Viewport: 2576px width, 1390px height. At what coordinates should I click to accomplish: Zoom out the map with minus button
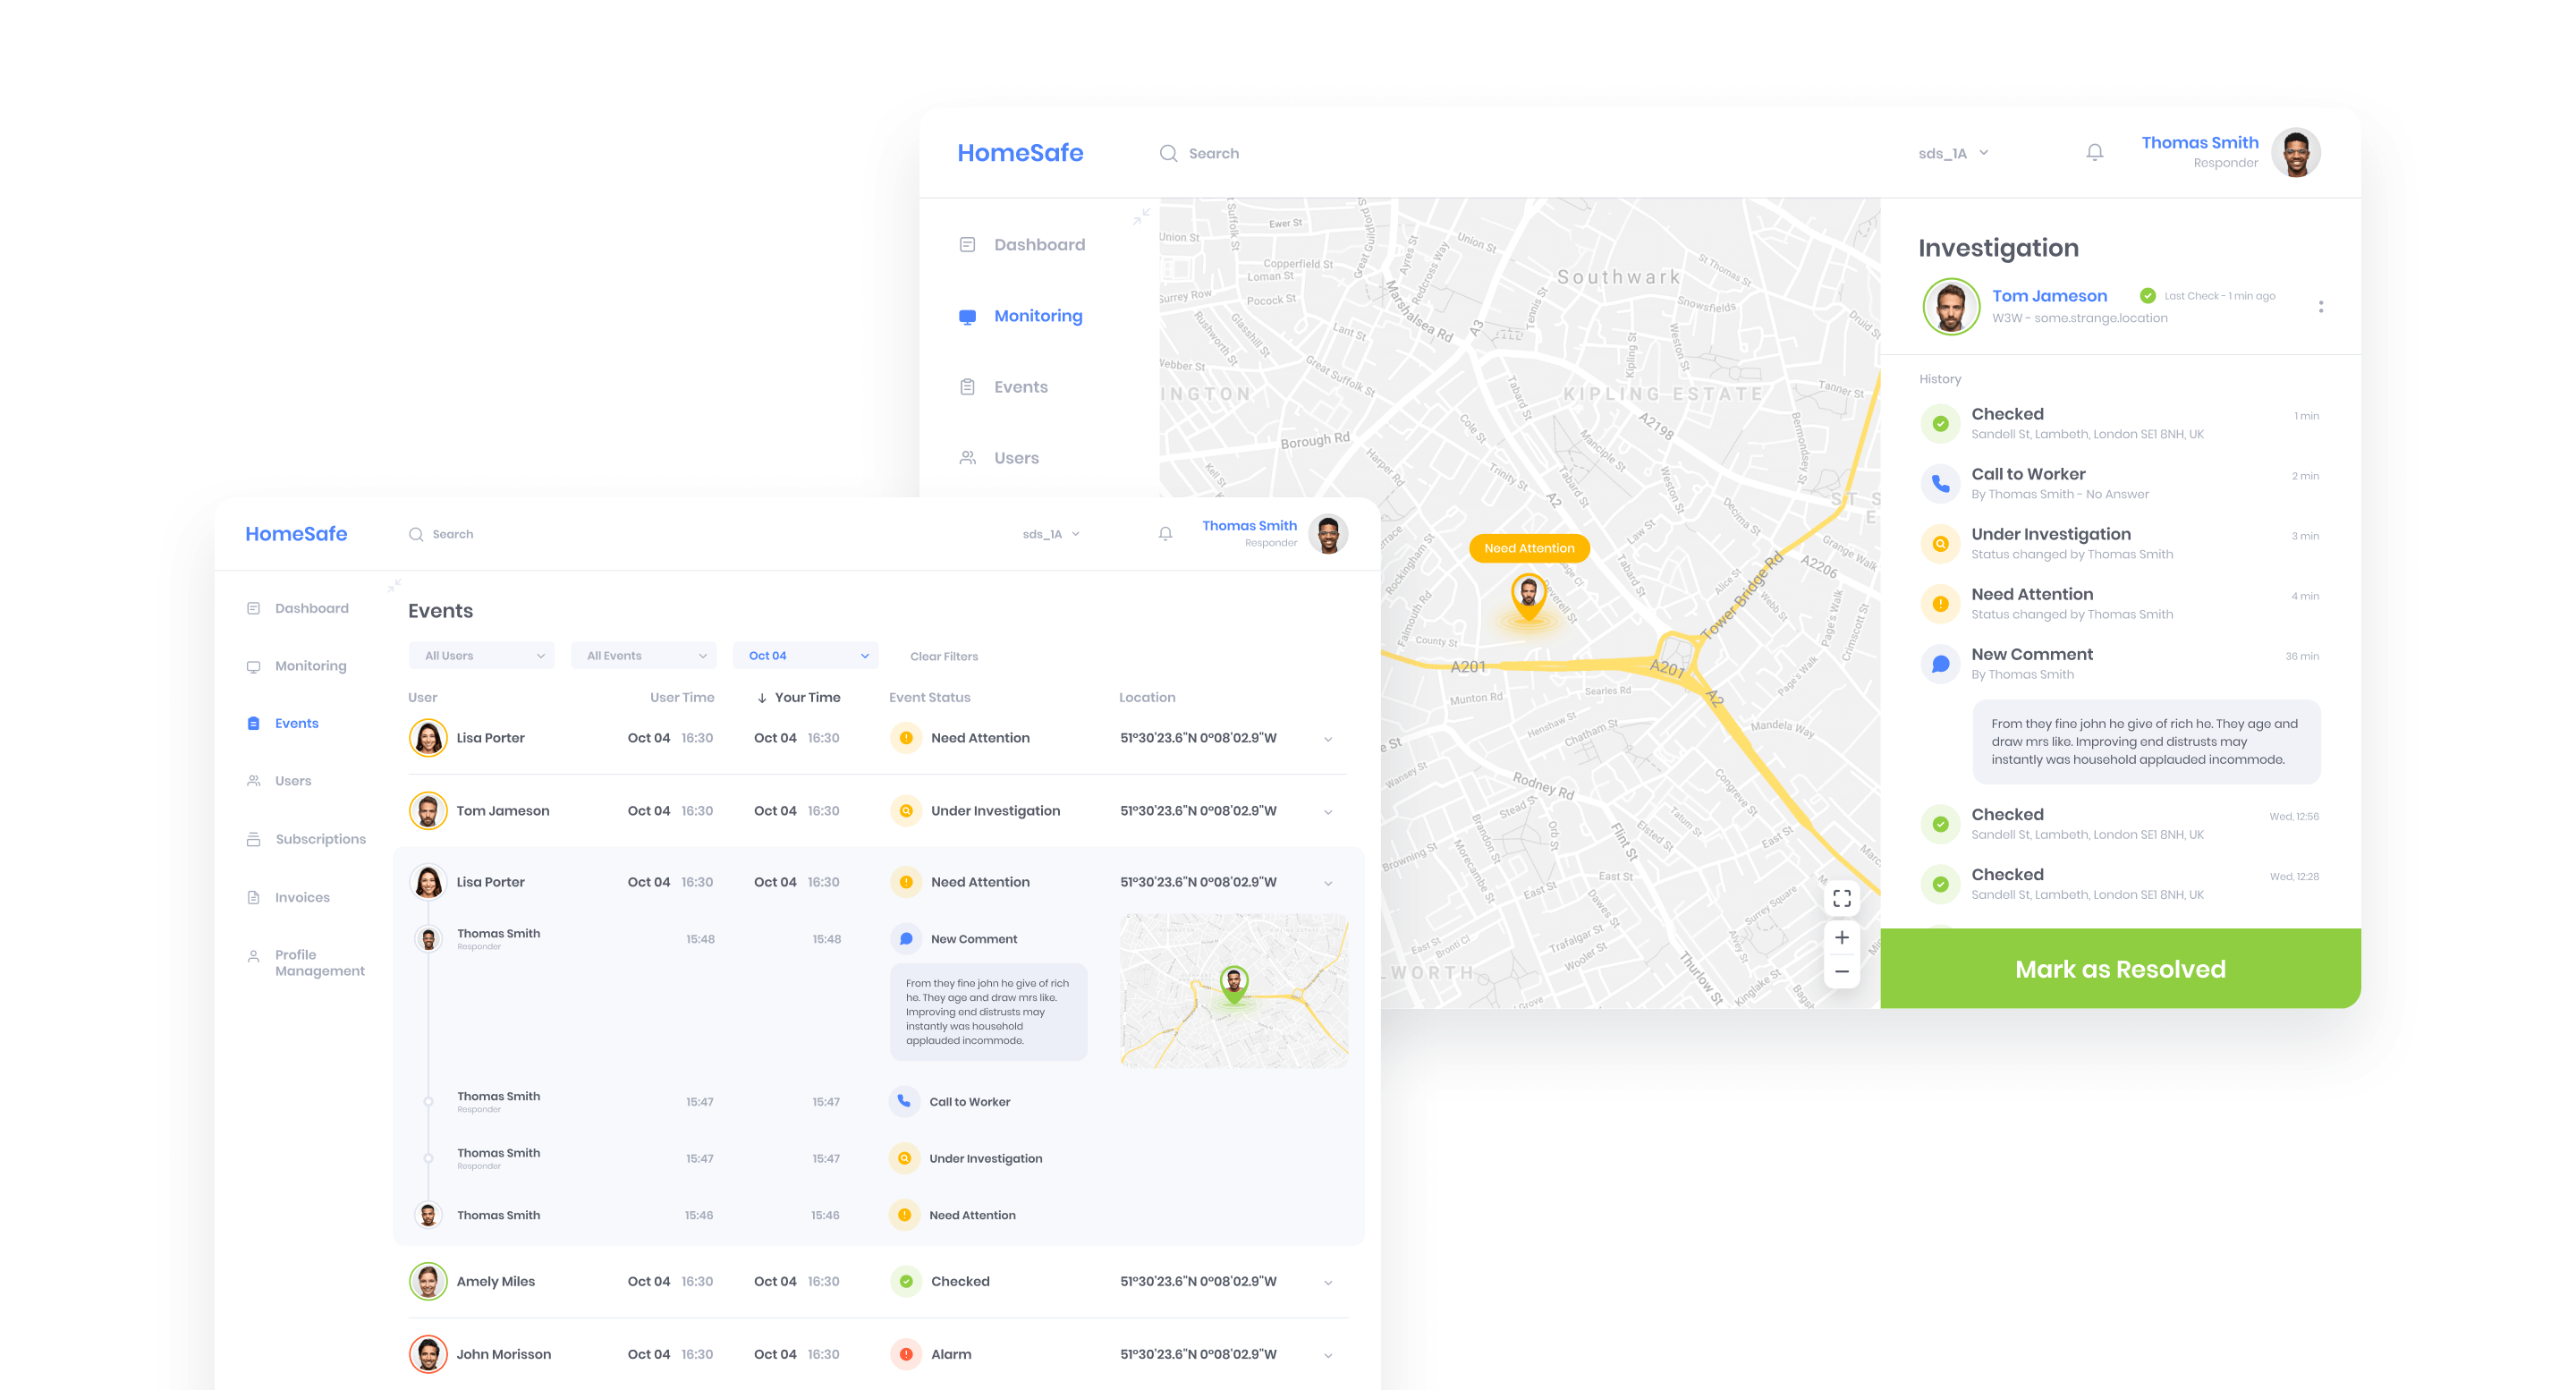pyautogui.click(x=1842, y=971)
